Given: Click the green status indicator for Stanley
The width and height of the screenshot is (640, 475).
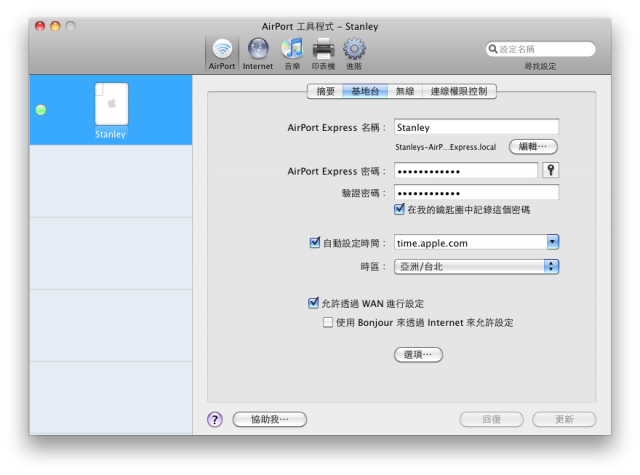Looking at the screenshot, I should point(41,110).
